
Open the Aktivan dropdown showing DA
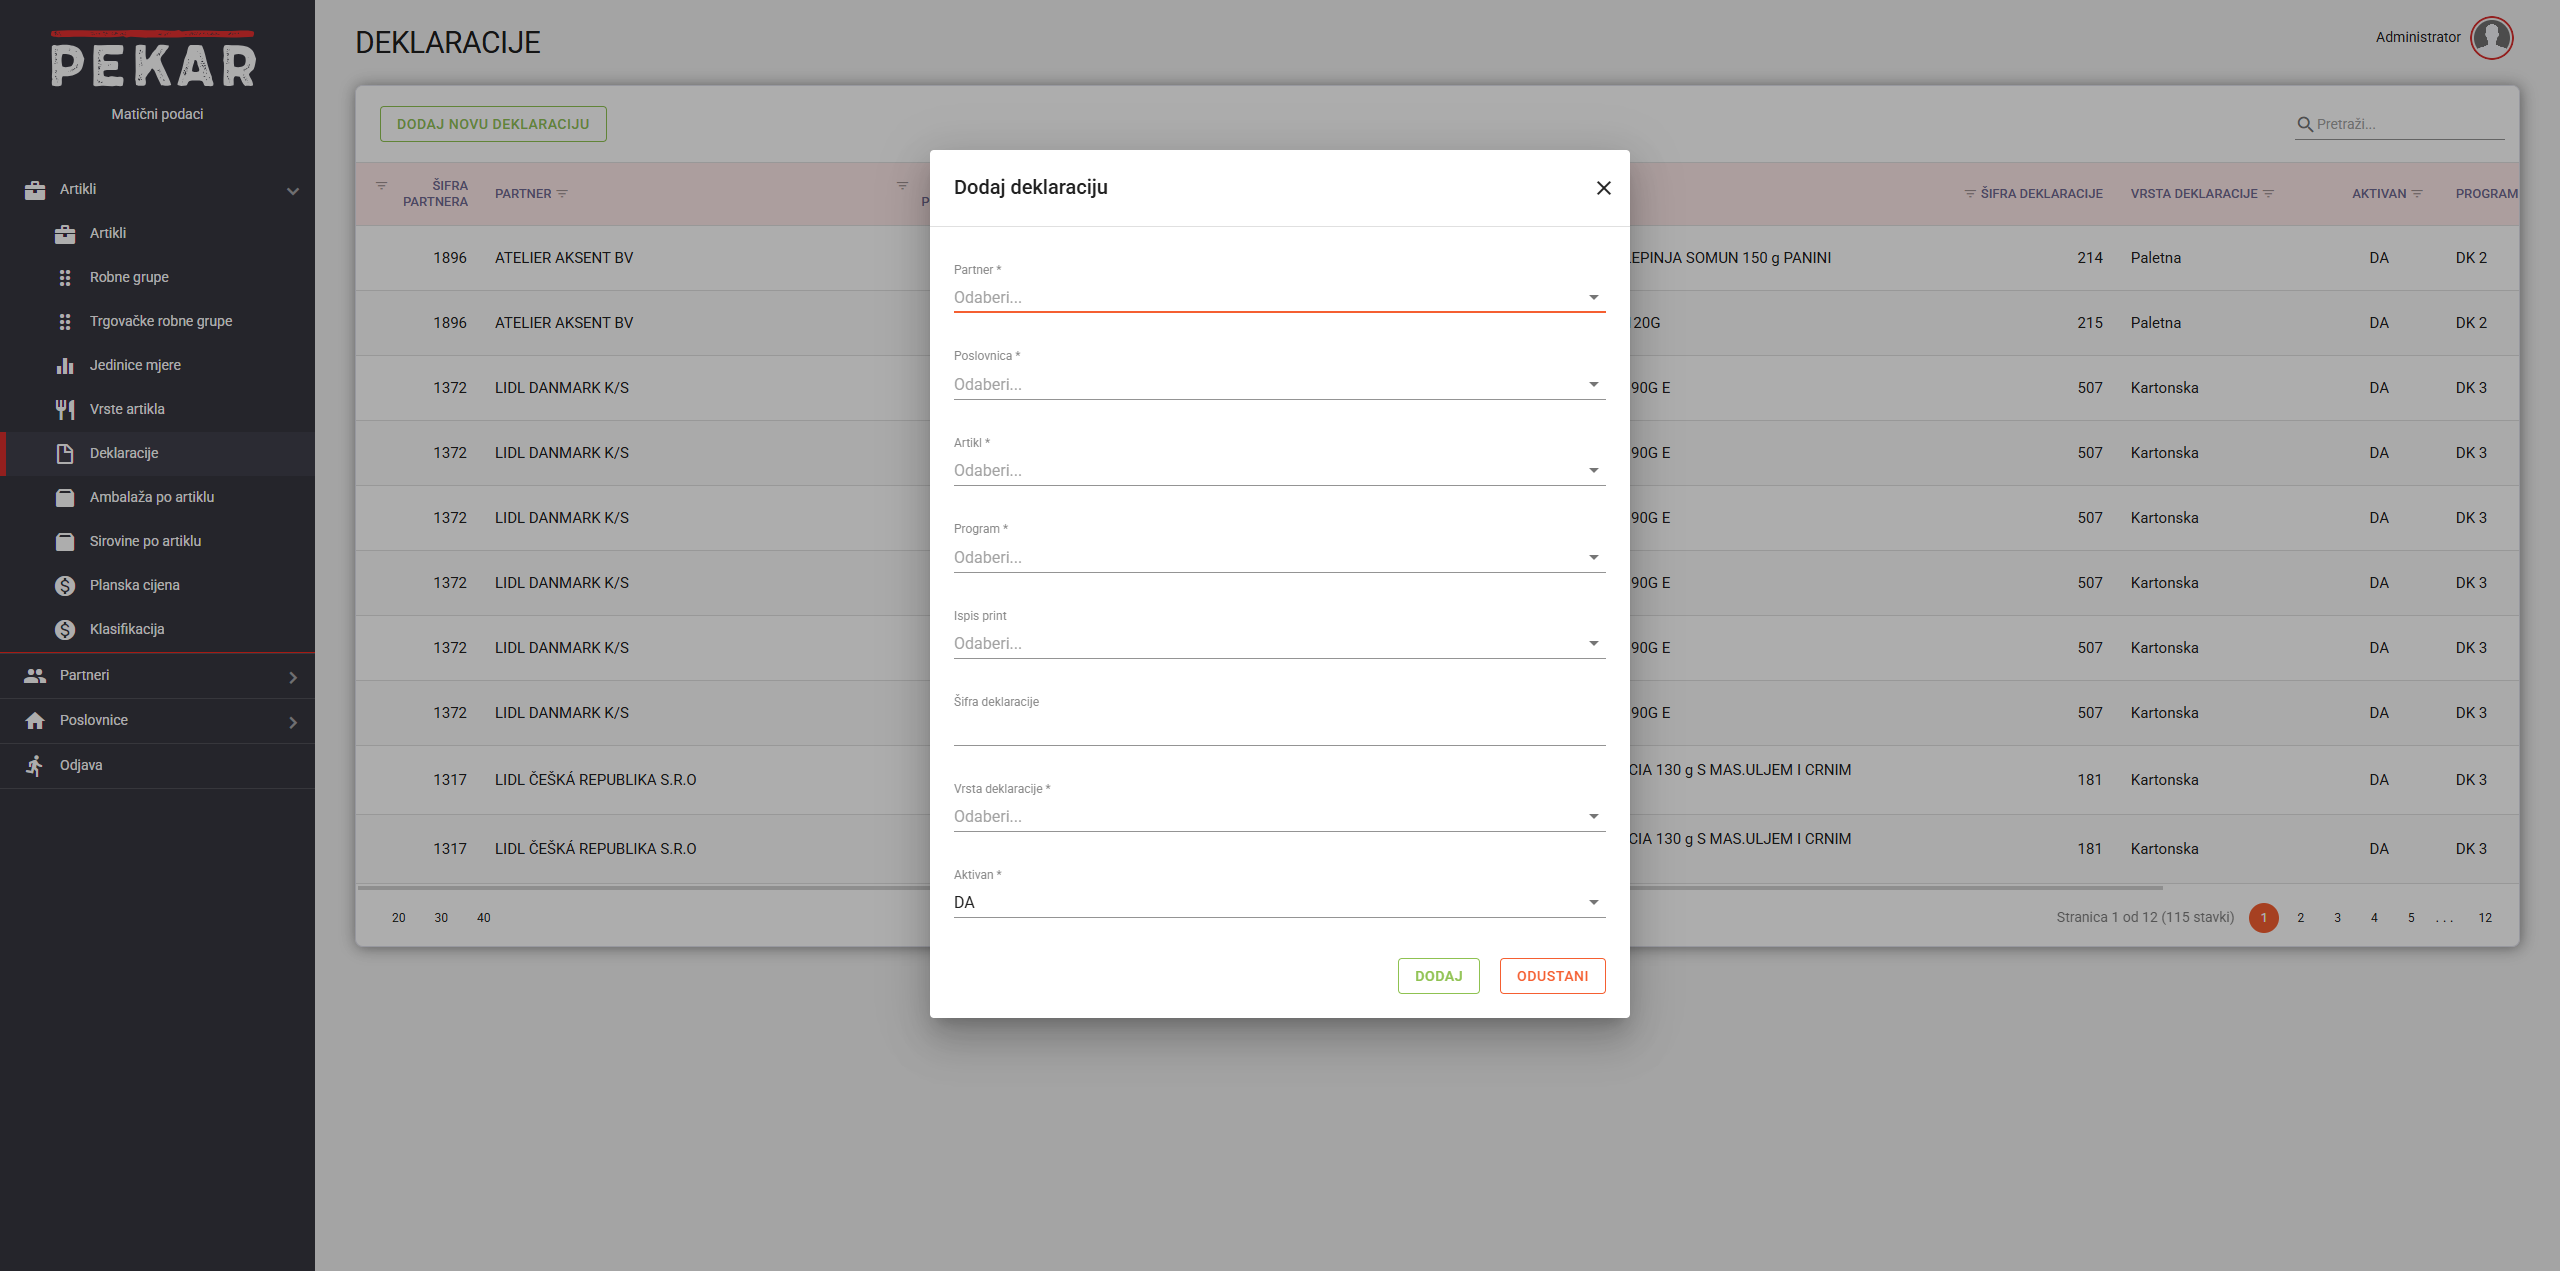tap(1278, 902)
